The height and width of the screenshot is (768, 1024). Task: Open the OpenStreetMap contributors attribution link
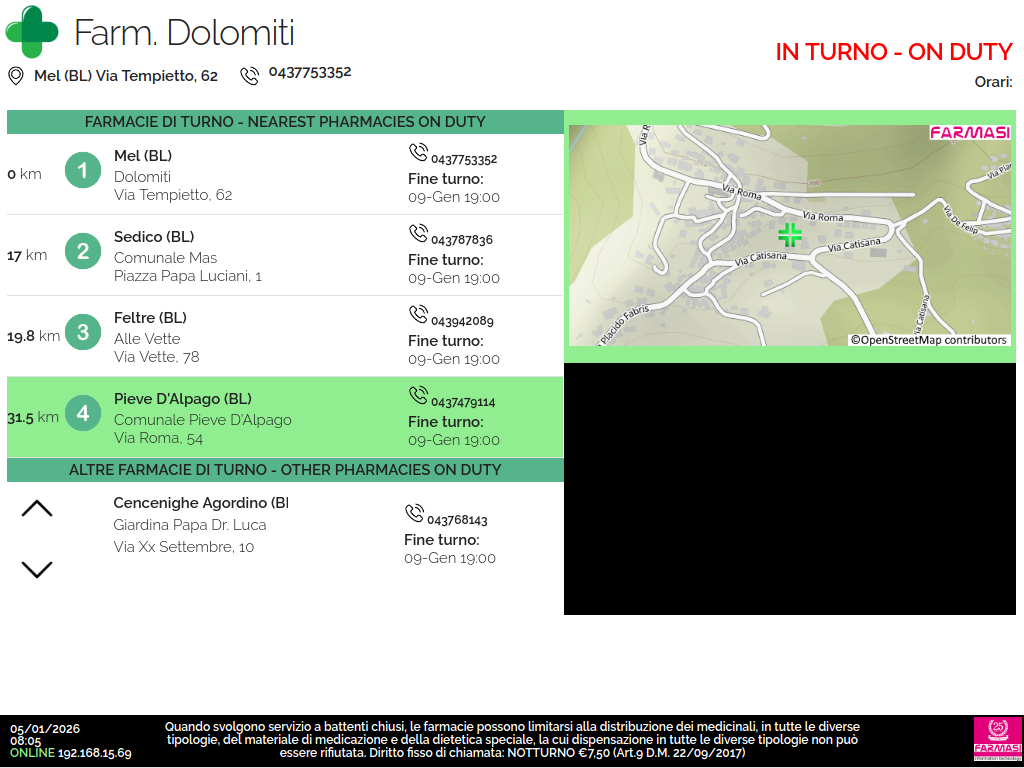click(x=929, y=340)
